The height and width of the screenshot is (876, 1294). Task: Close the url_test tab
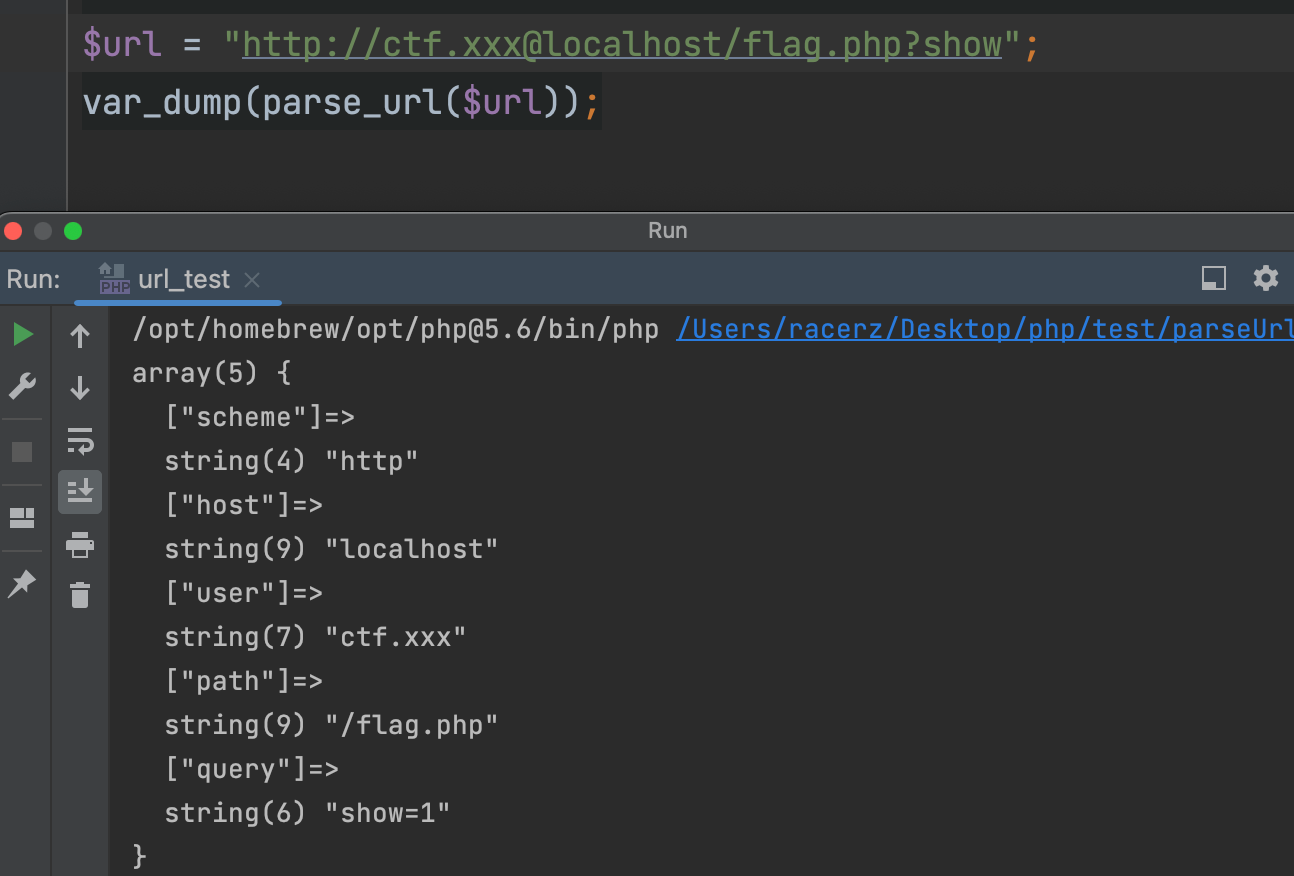point(252,280)
